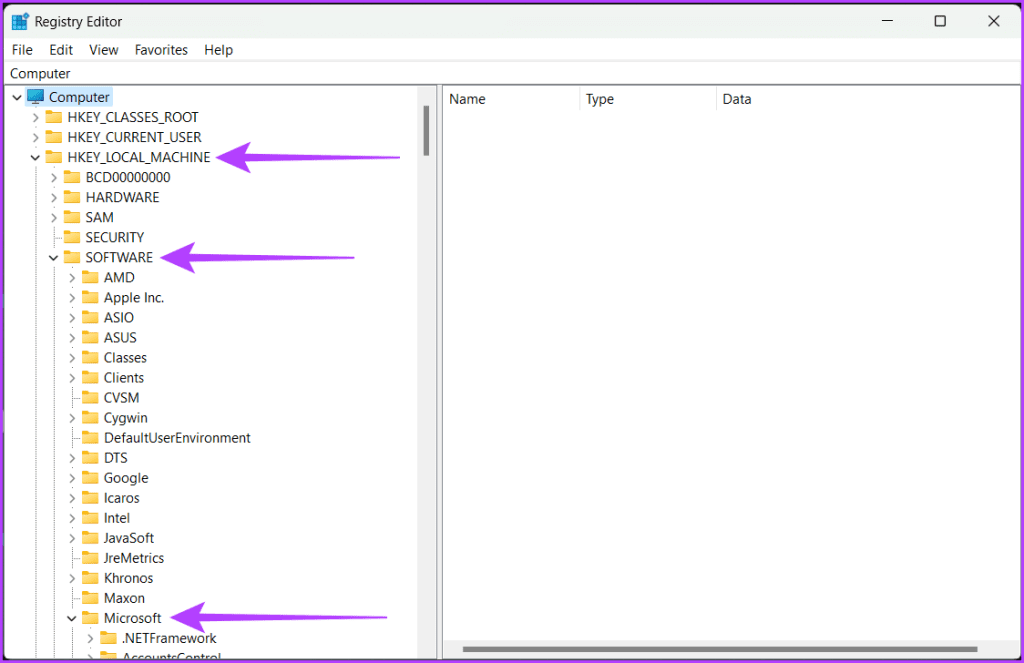Click the Type column header
Screen dimensions: 1024x663
(648, 99)
